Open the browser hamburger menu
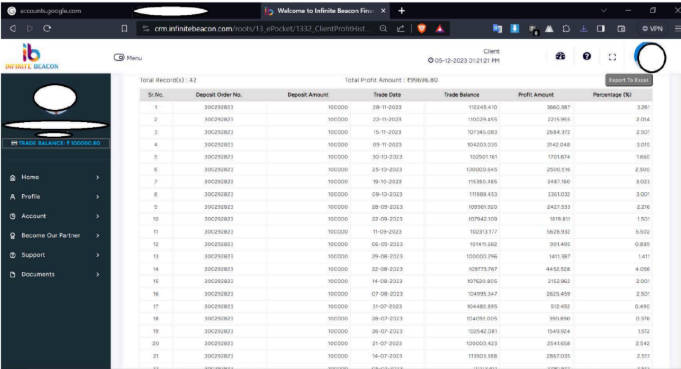This screenshot has width=681, height=369. point(678,29)
